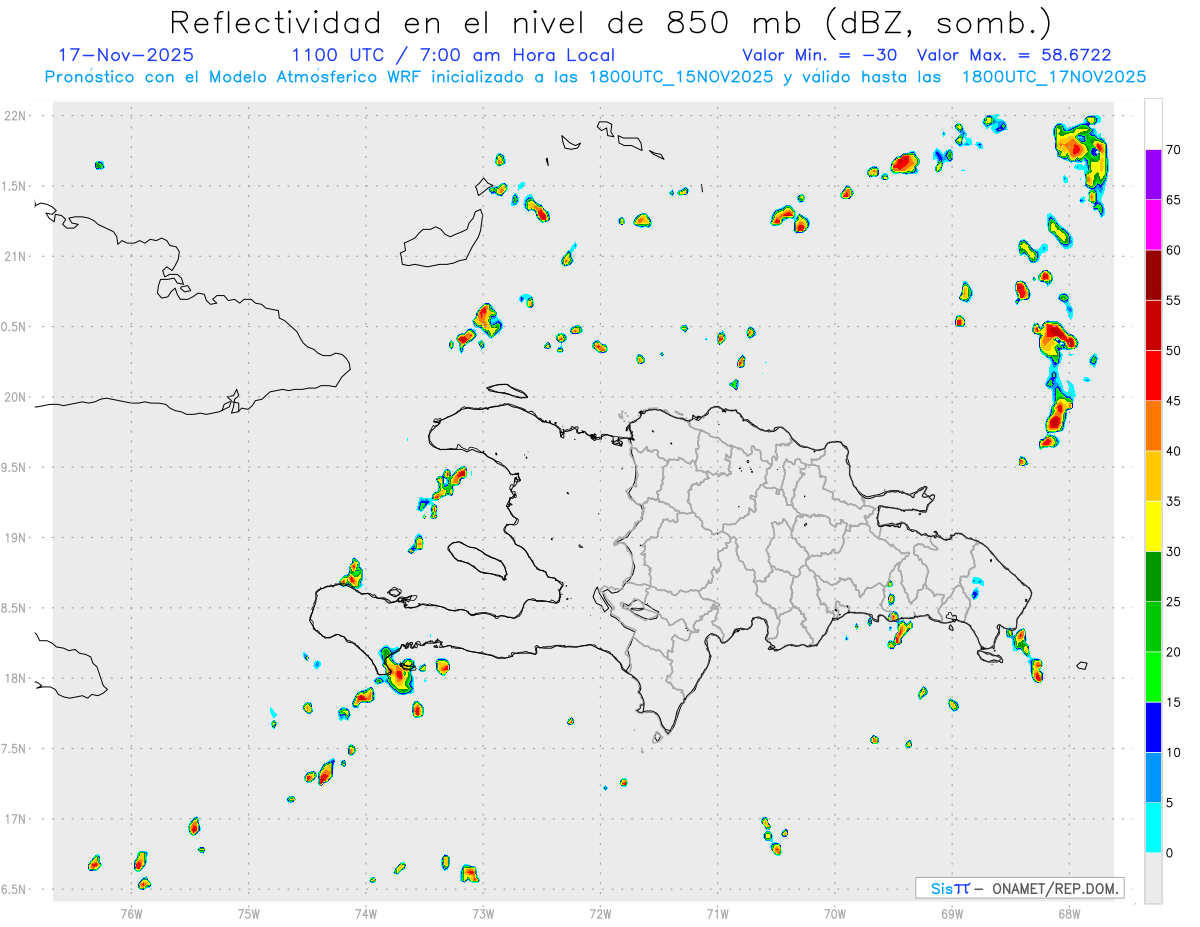Click the color scale tick label '55'
This screenshot has width=1200, height=927.
(1175, 301)
